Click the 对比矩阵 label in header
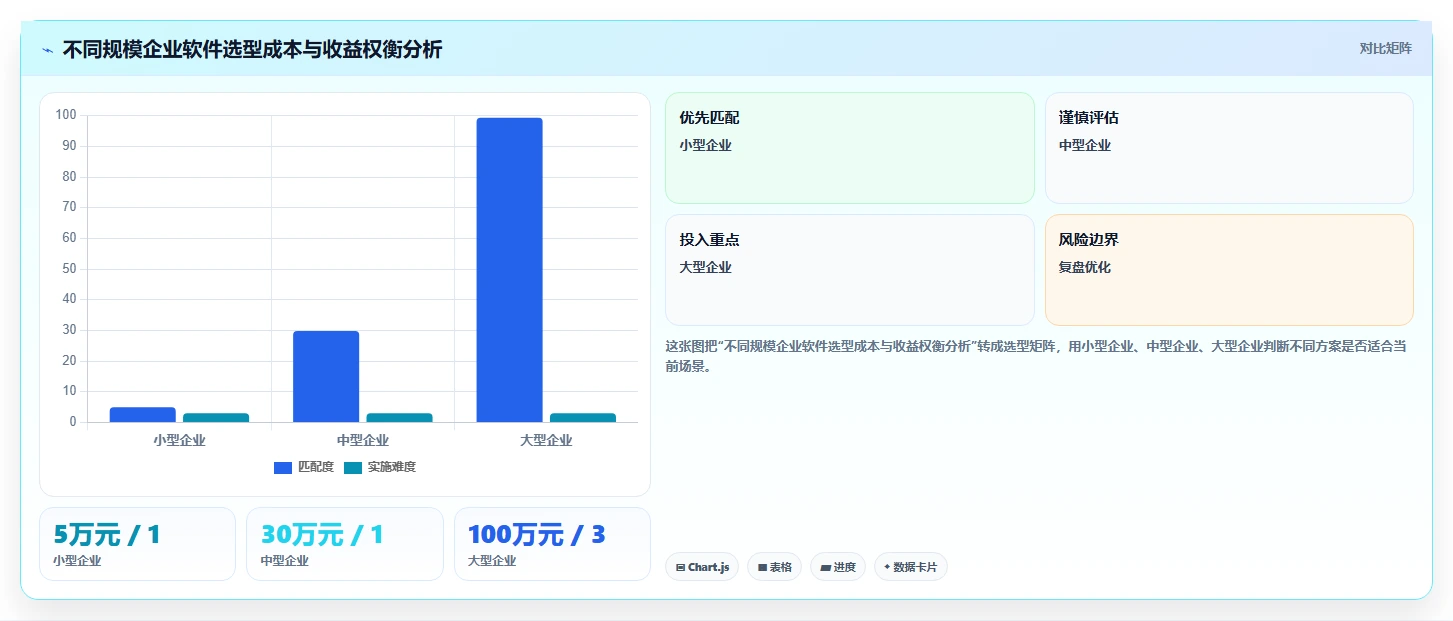 (x=1385, y=49)
